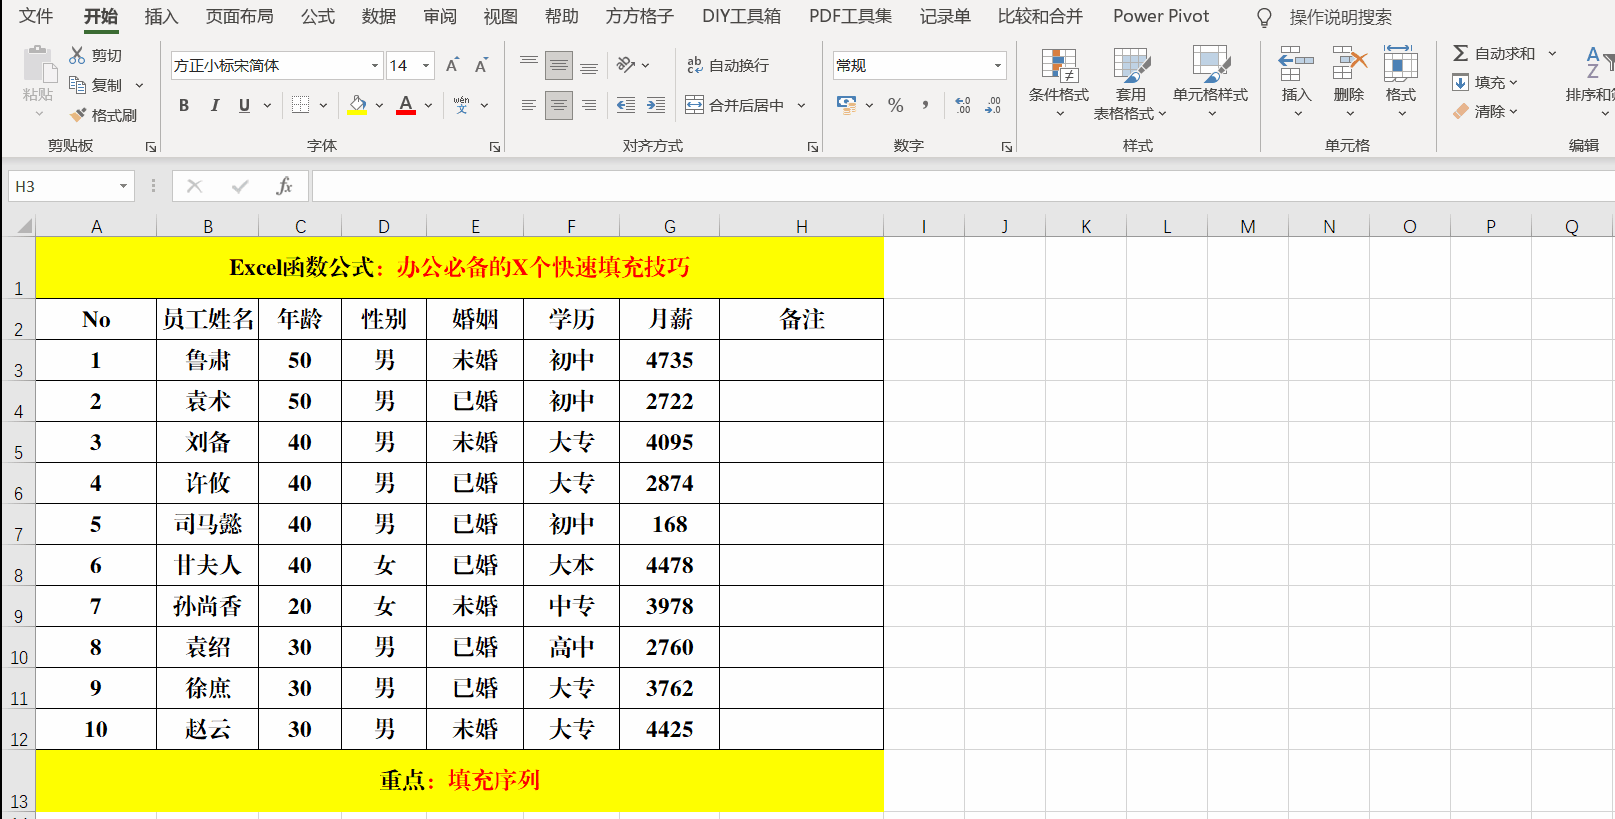Viewport: 1615px width, 819px height.
Task: Open the number group dialog launcher
Action: point(1007,147)
